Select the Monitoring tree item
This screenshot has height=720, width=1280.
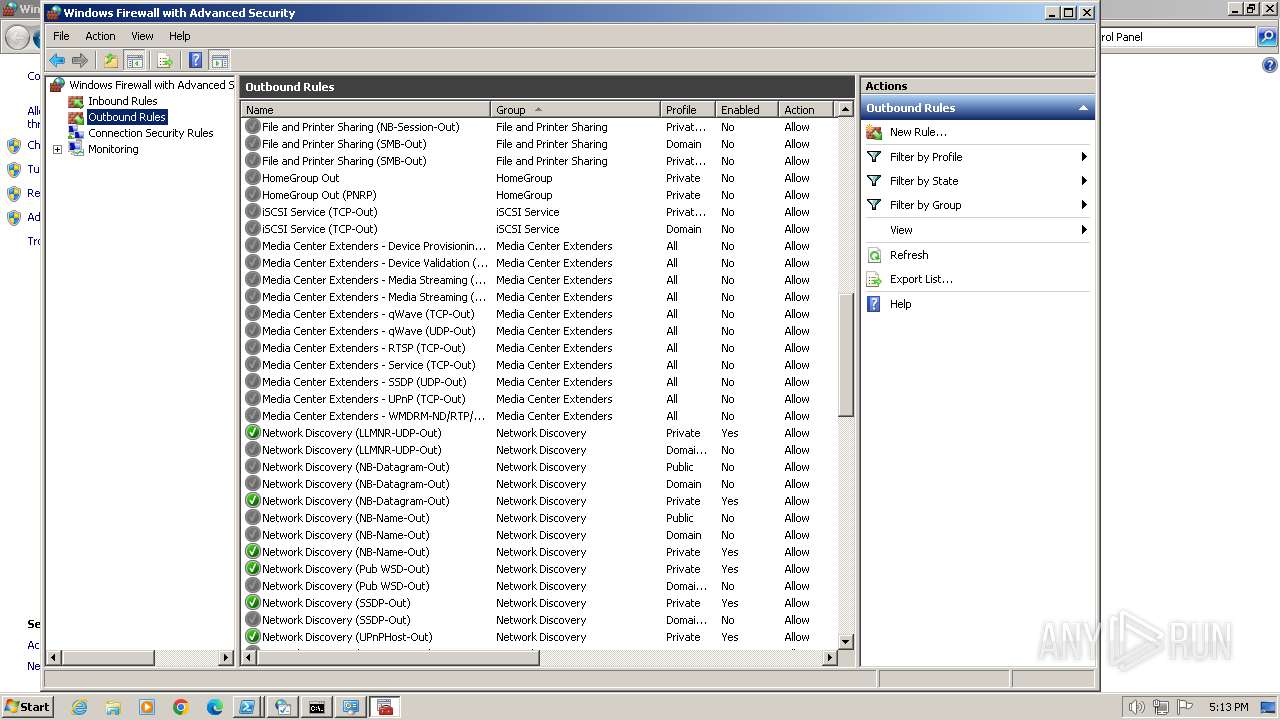[x=113, y=149]
